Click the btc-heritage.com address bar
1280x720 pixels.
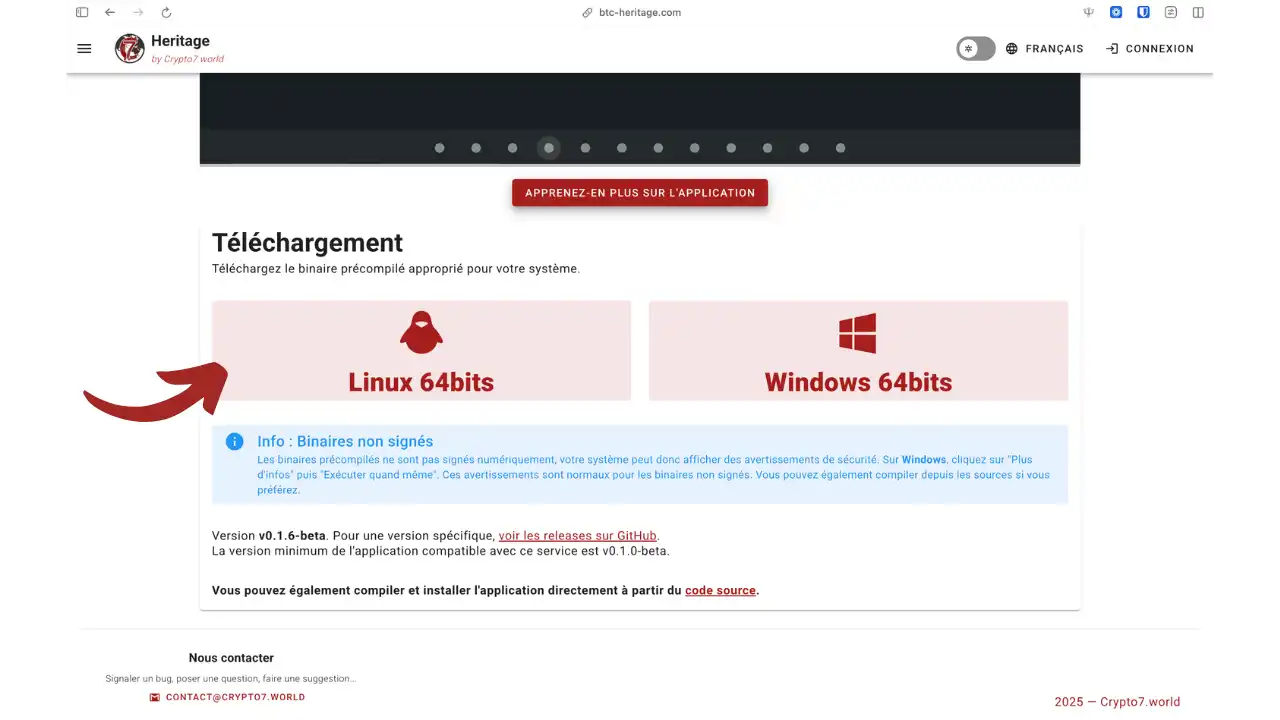click(x=639, y=12)
